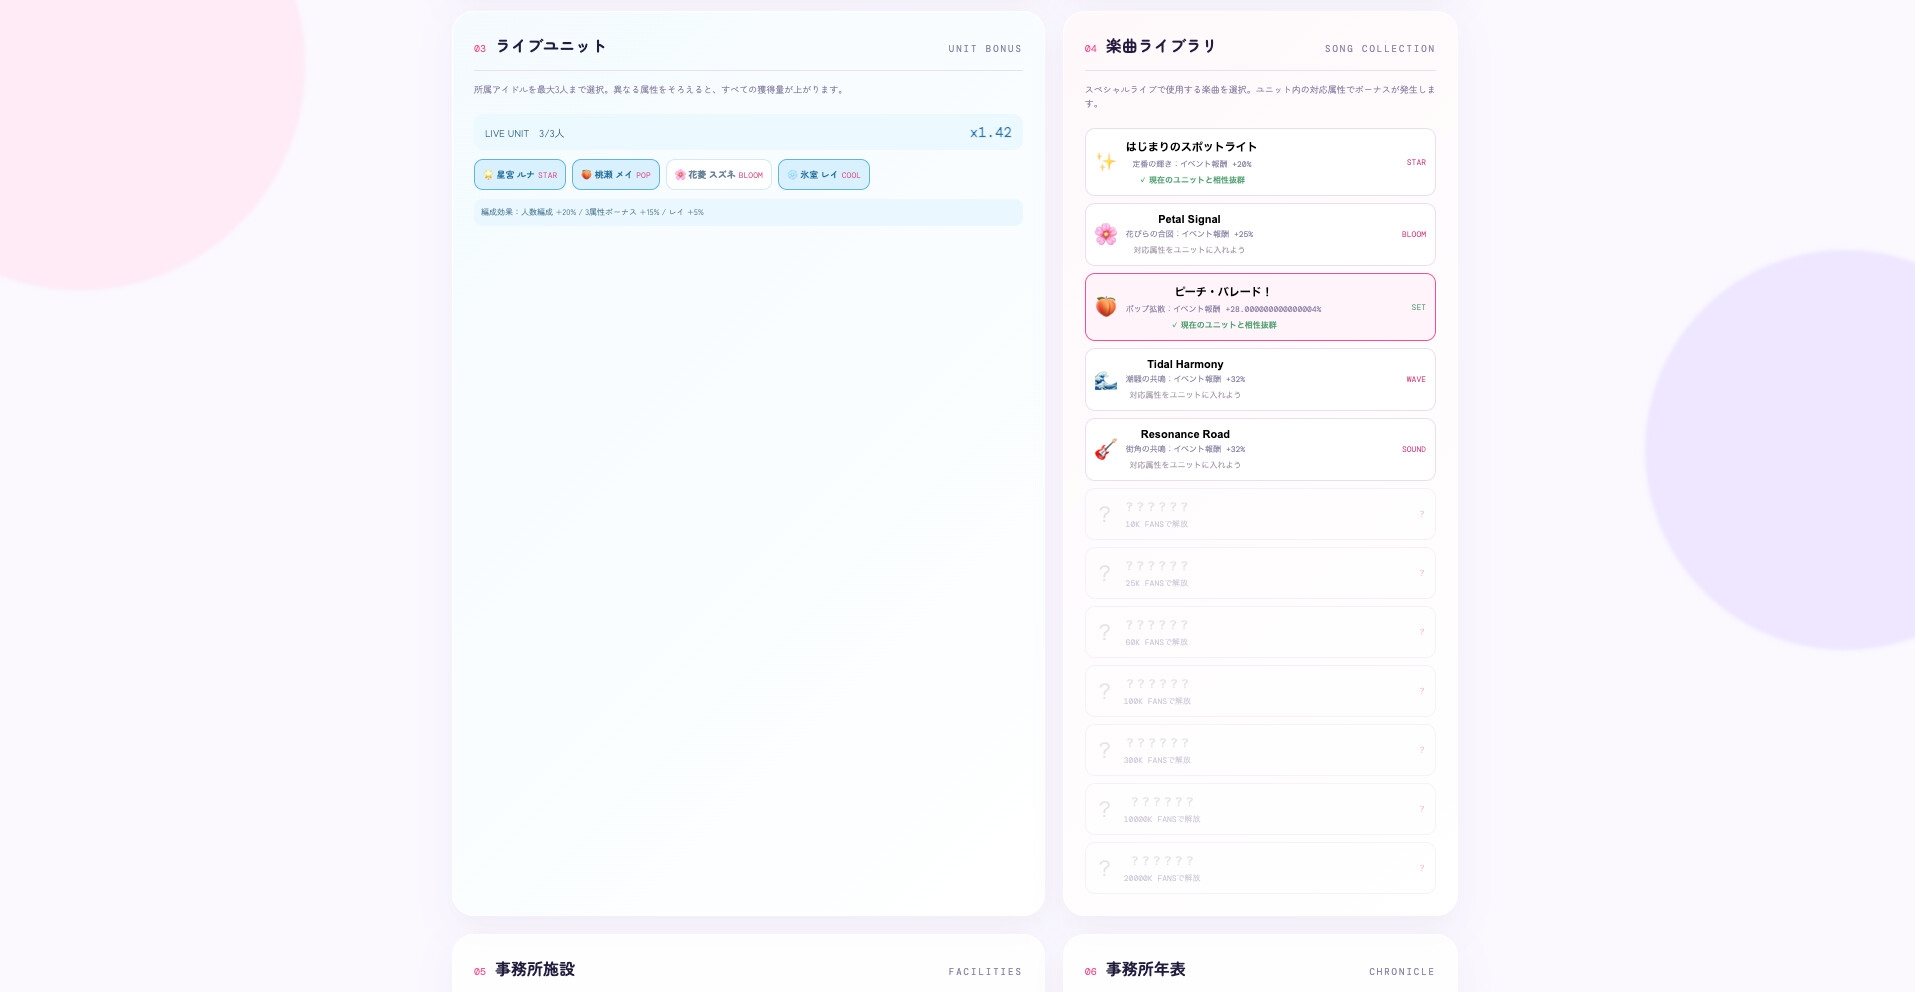This screenshot has width=1915, height=992.
Task: Click the CHRONICLE label
Action: tap(1402, 971)
